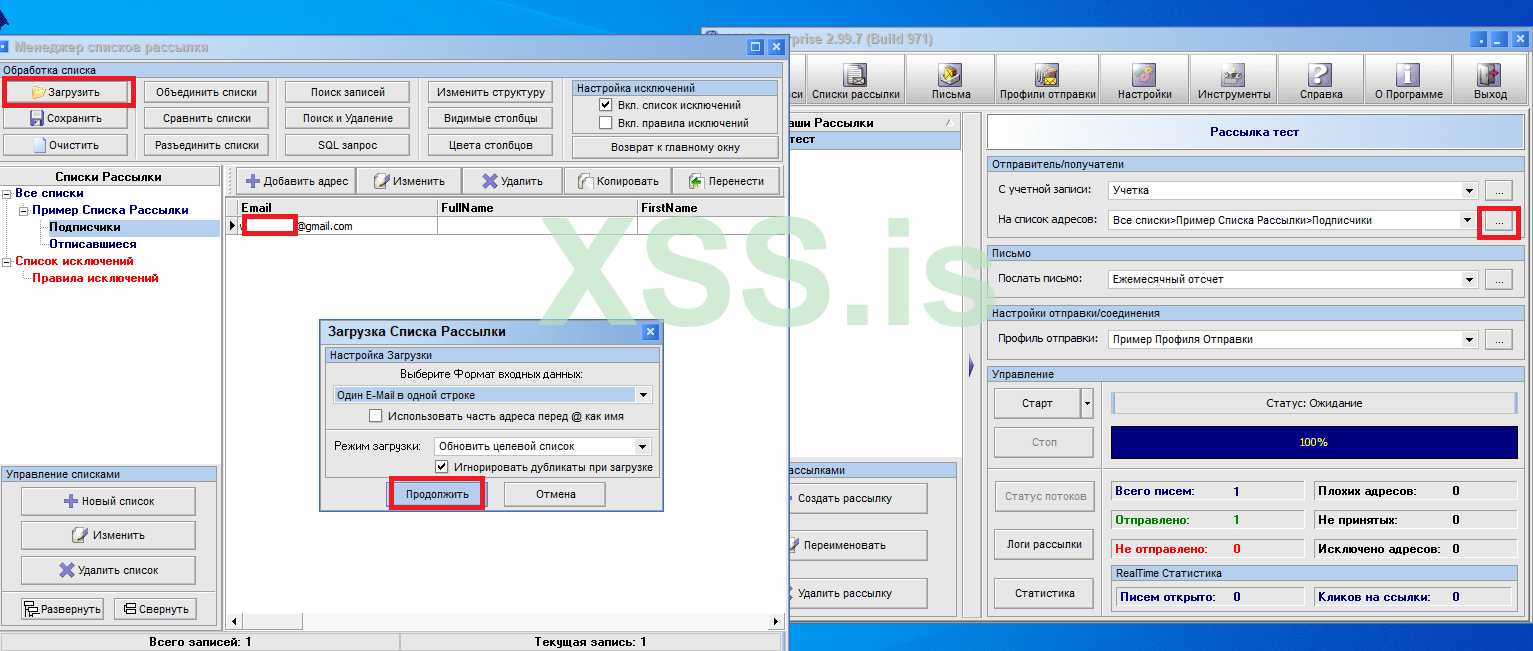Click Продолжить in the load dialog
Viewport: 1533px width, 651px height.
437,494
